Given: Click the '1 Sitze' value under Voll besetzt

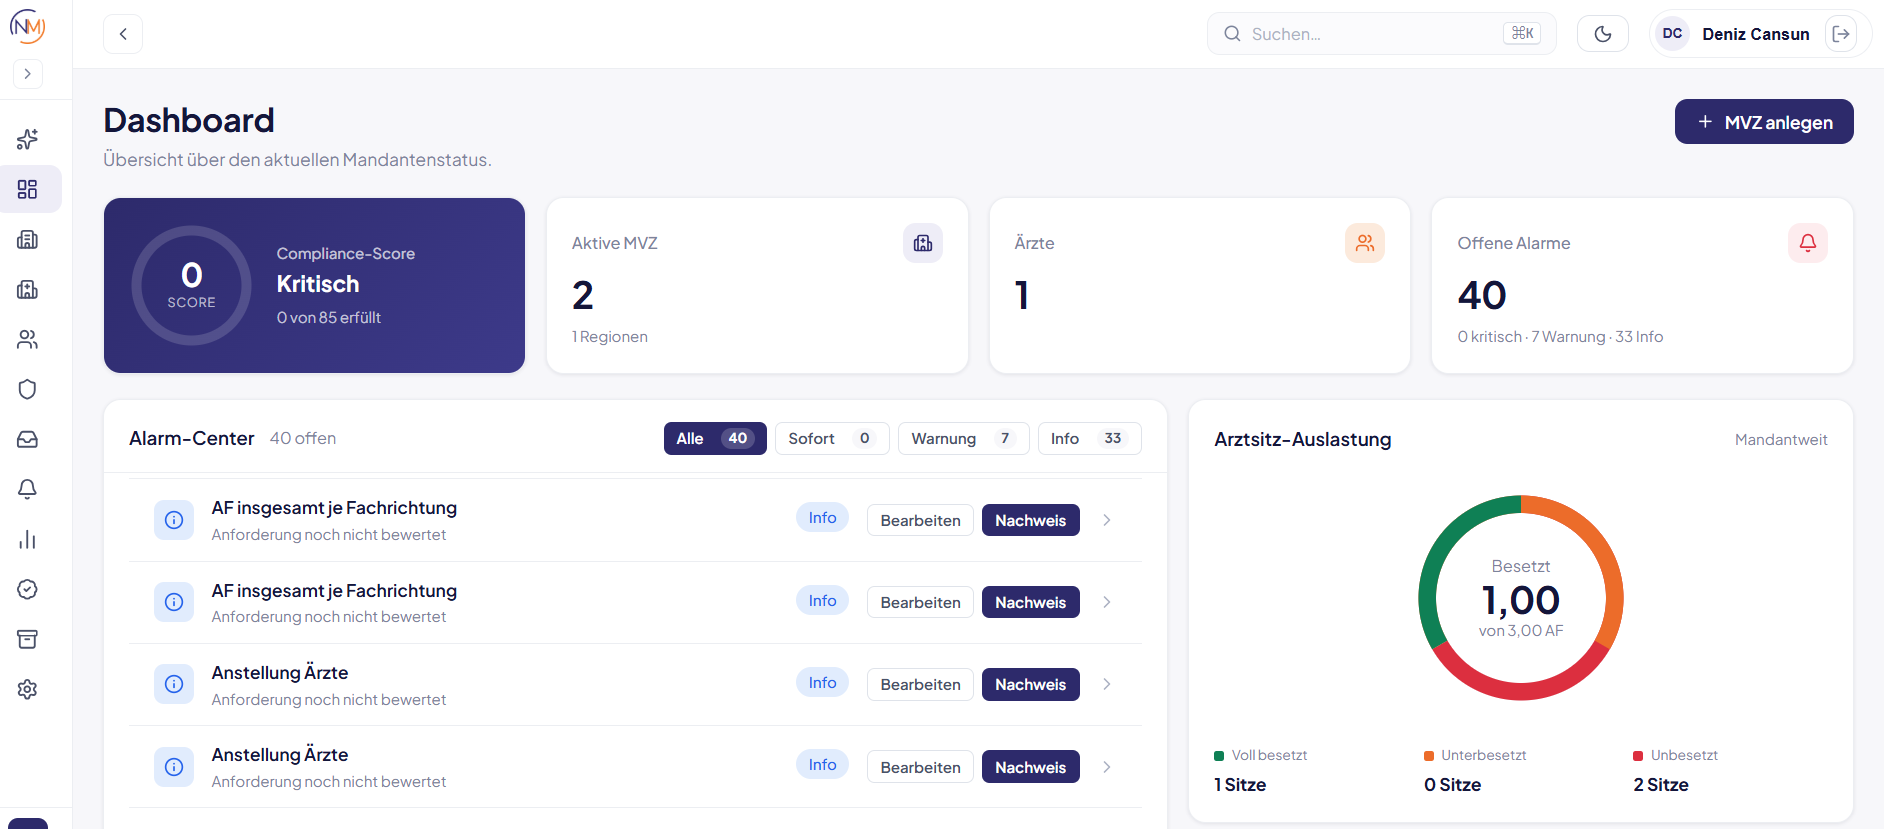Looking at the screenshot, I should (1240, 785).
